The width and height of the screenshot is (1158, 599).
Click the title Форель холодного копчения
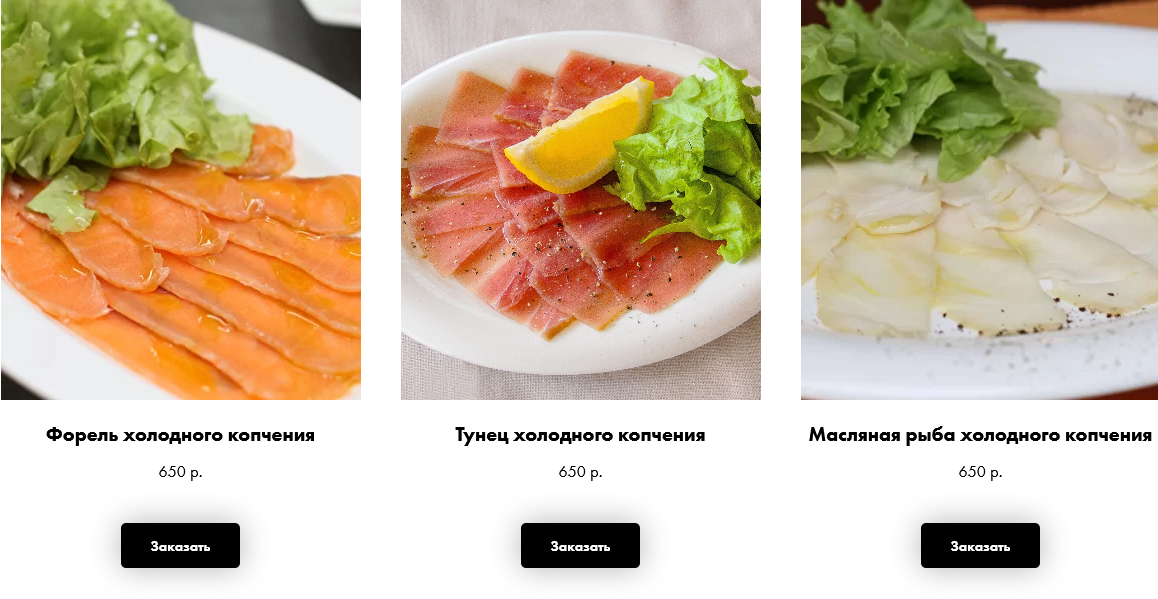coord(180,435)
